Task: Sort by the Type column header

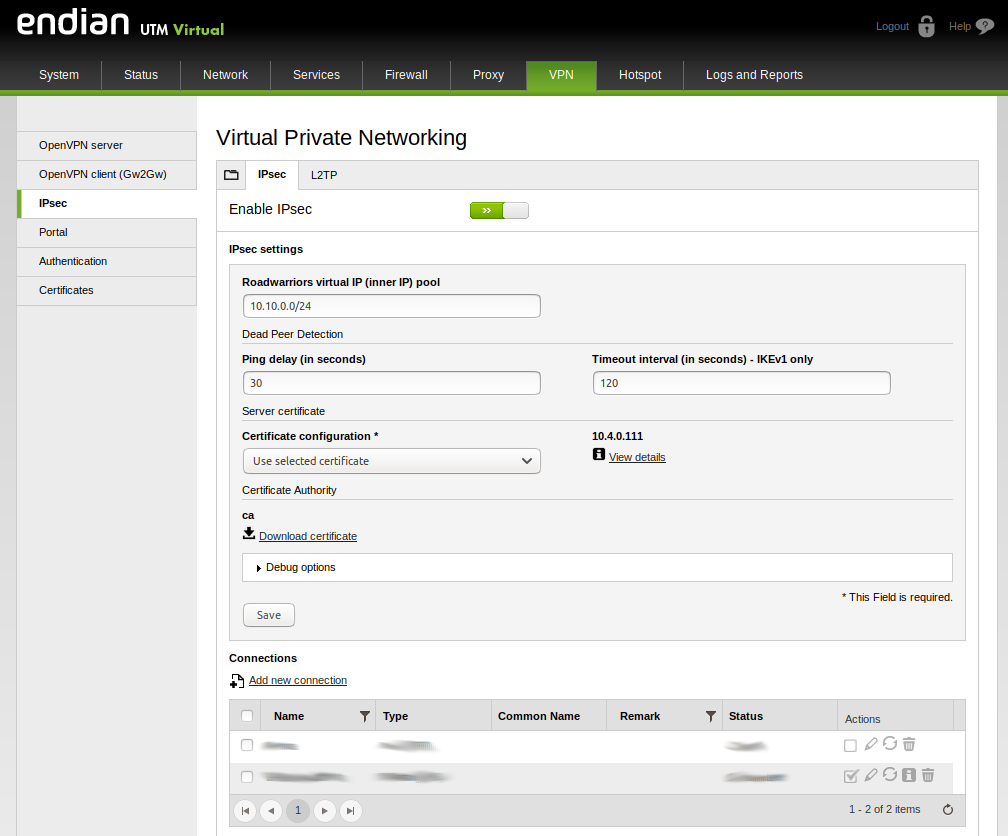Action: point(395,716)
